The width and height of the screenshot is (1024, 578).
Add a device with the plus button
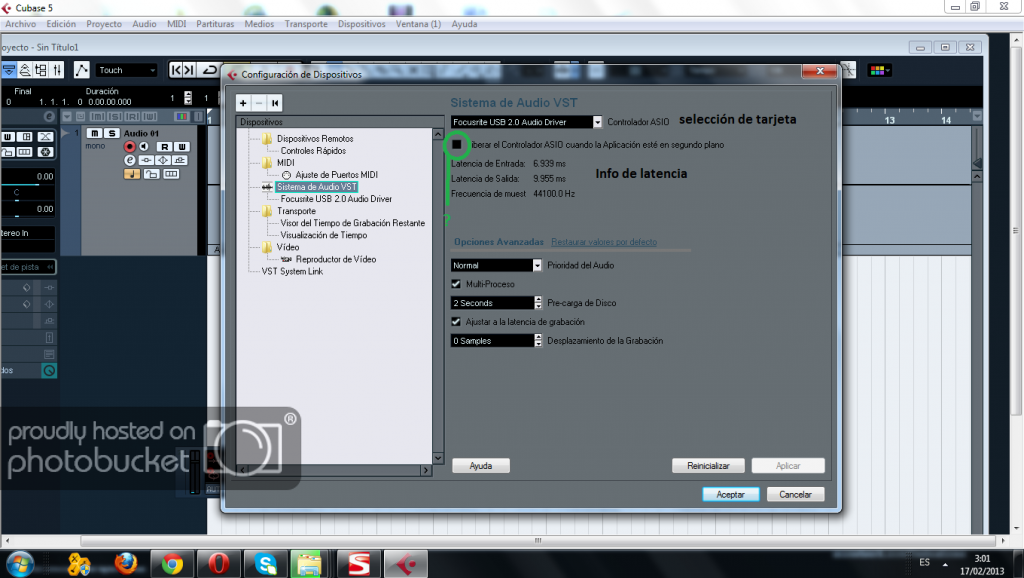point(243,103)
